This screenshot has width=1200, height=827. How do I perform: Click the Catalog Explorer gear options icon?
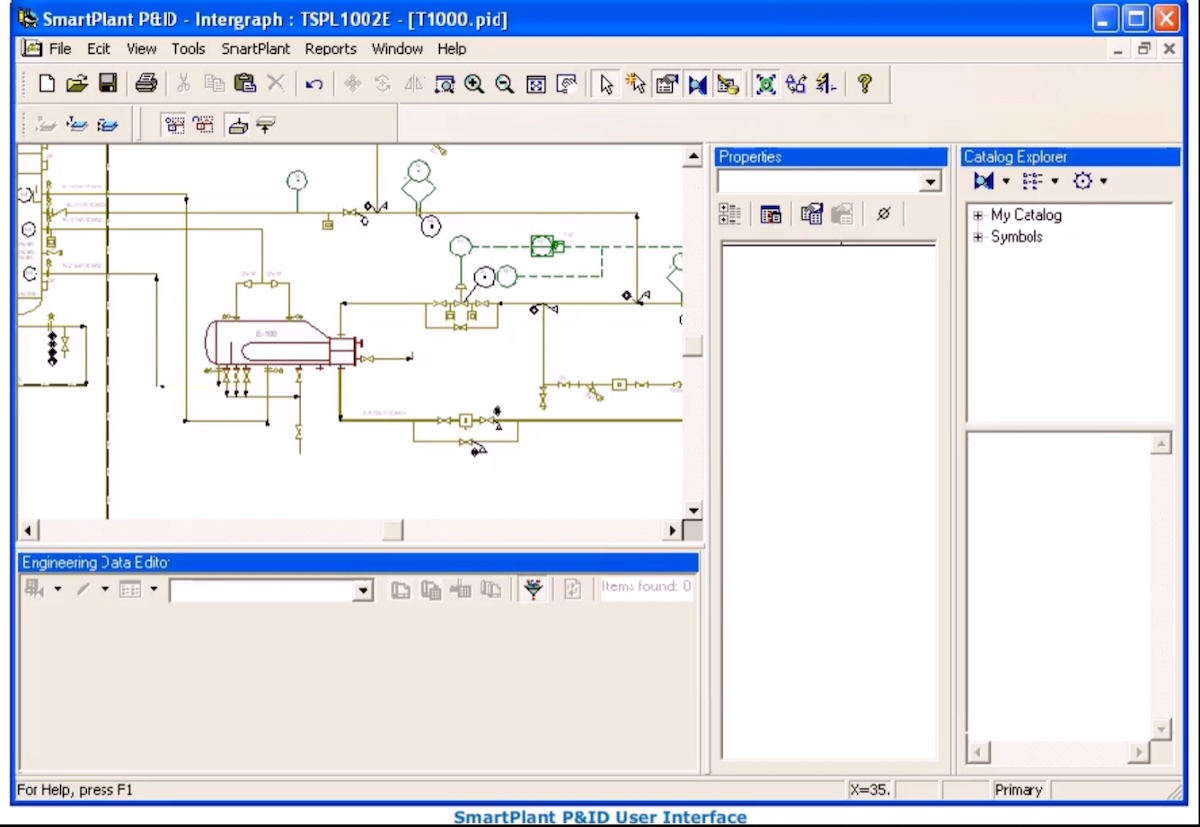pyautogui.click(x=1082, y=181)
